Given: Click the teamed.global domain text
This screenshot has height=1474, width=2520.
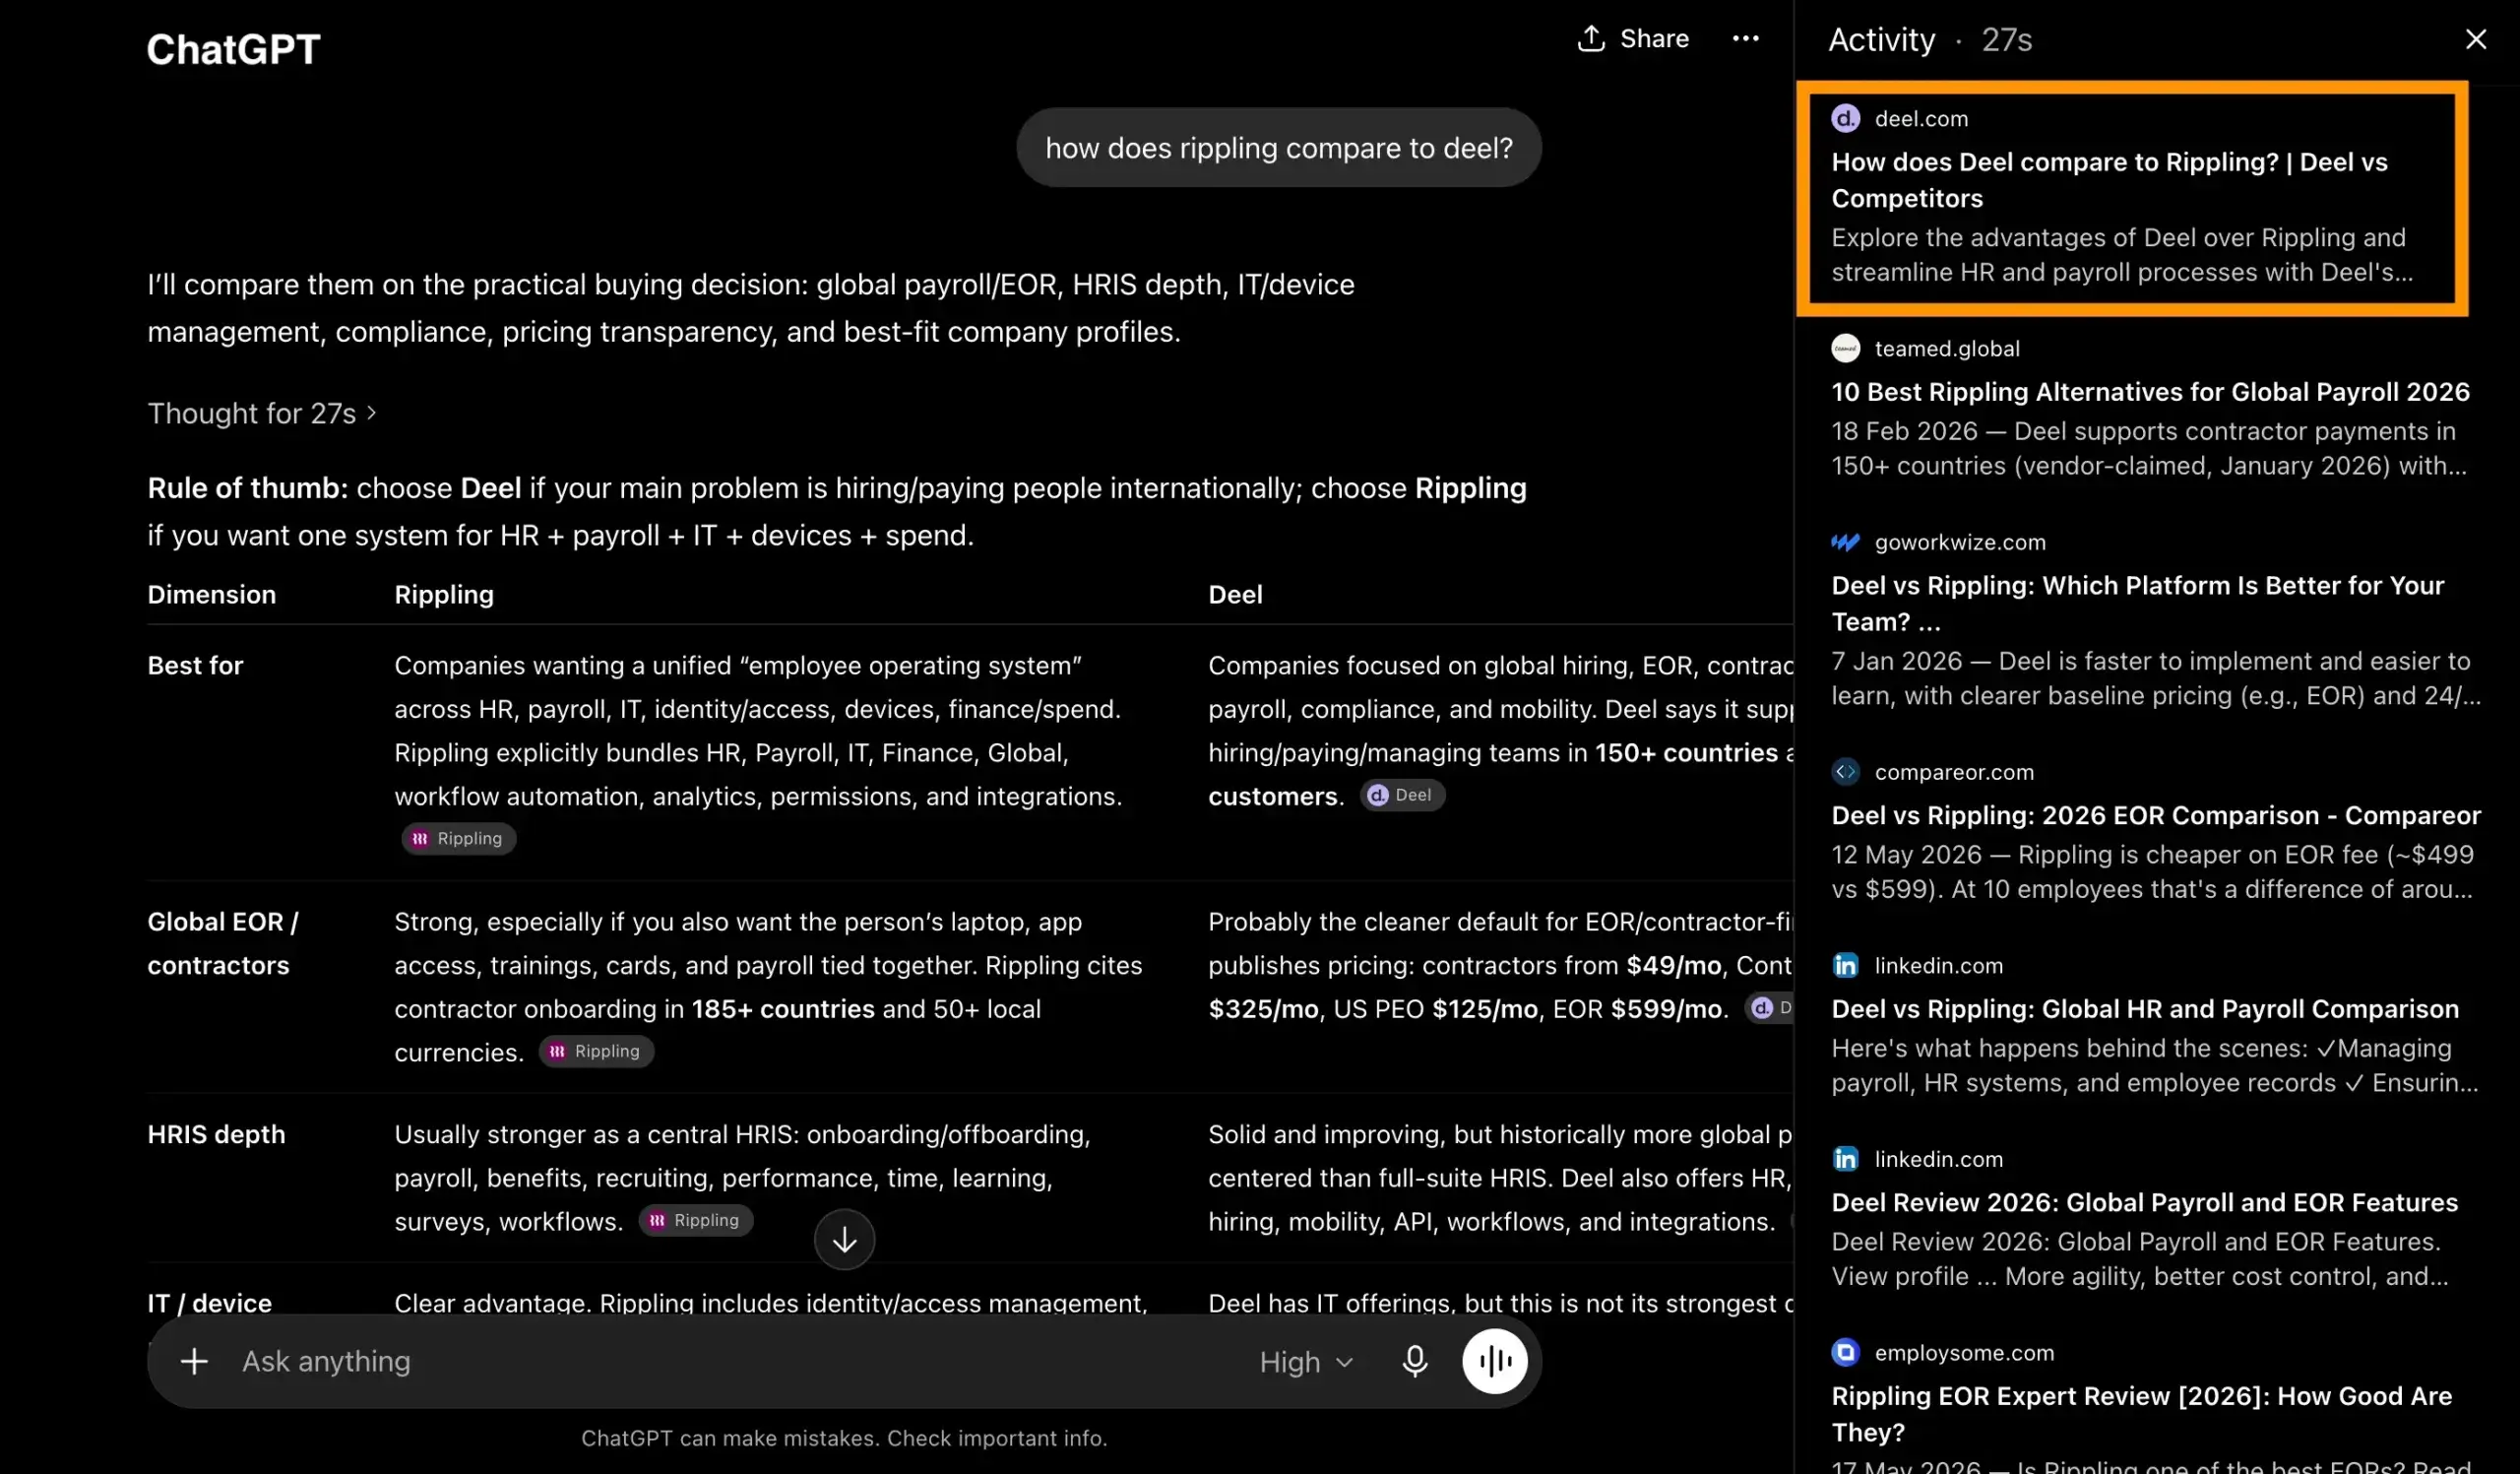Looking at the screenshot, I should [1946, 348].
